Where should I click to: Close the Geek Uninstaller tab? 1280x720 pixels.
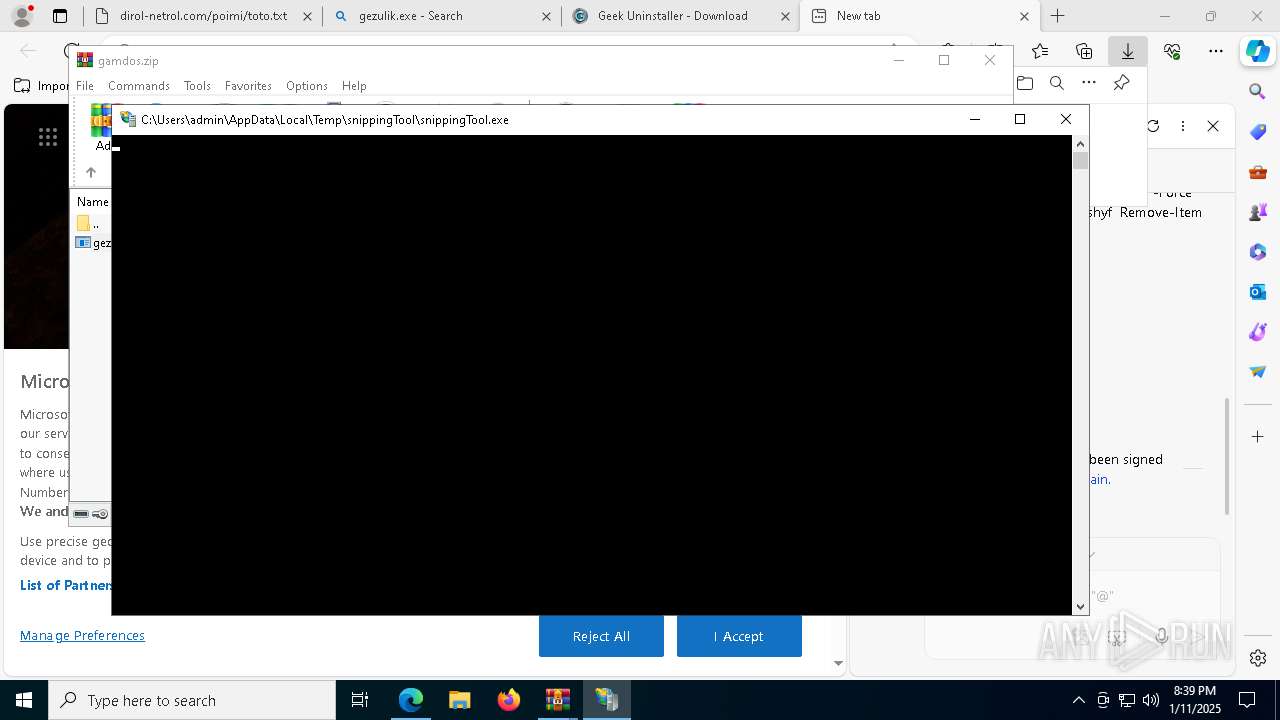(x=785, y=16)
